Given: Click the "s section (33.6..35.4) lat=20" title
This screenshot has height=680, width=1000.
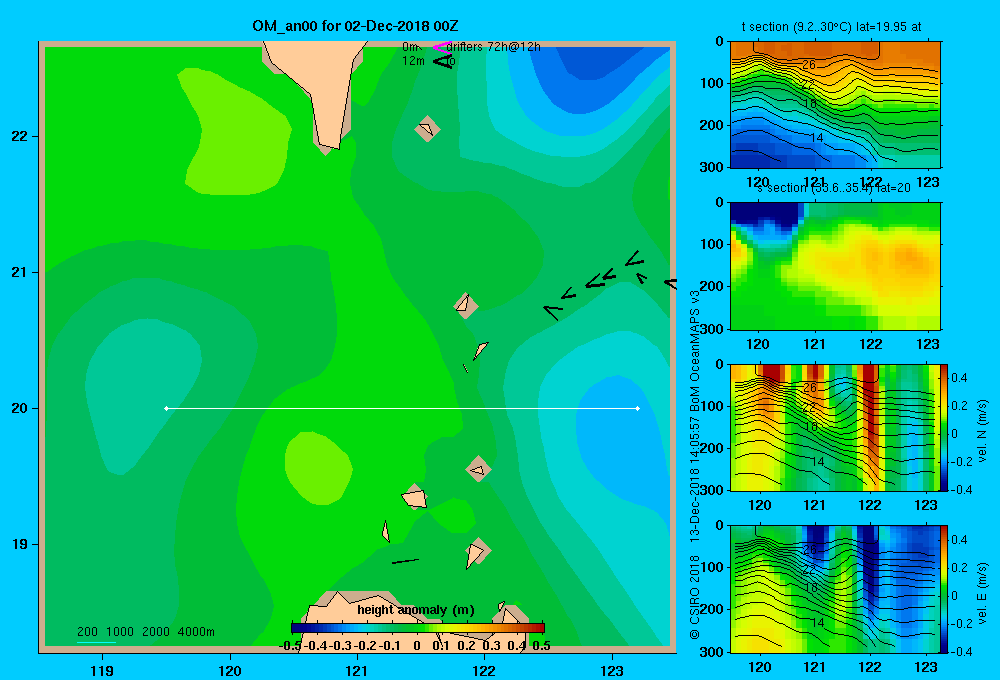Looking at the screenshot, I should (833, 188).
